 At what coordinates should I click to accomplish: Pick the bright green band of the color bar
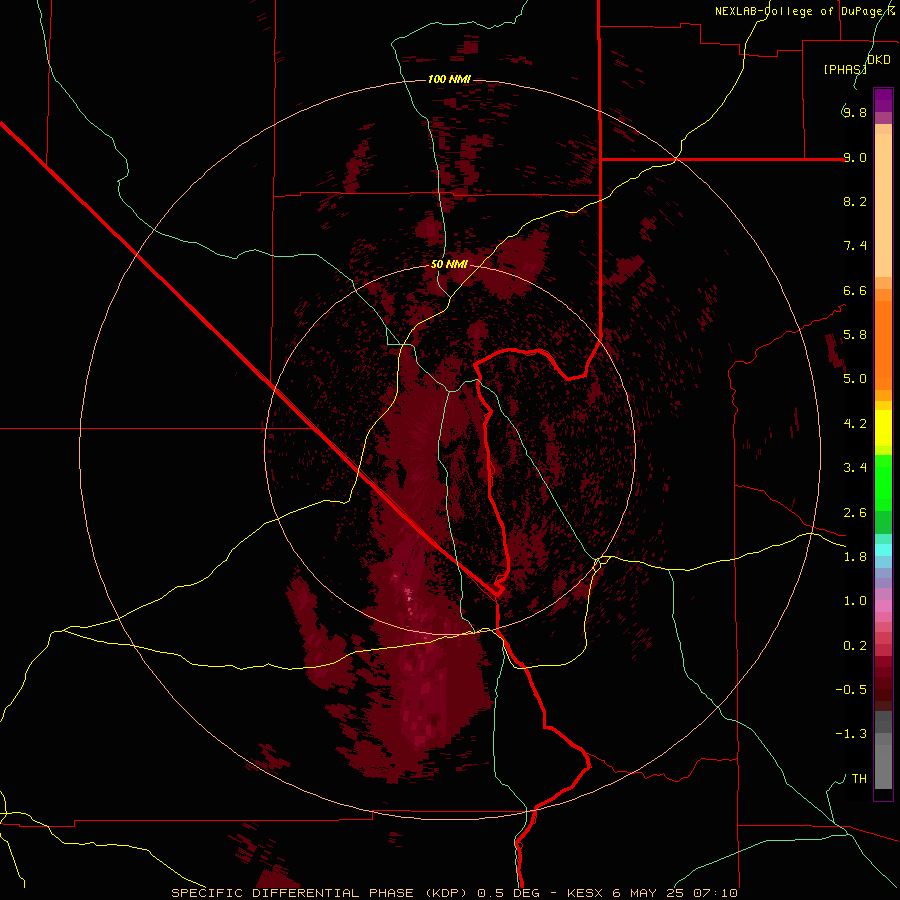point(883,482)
